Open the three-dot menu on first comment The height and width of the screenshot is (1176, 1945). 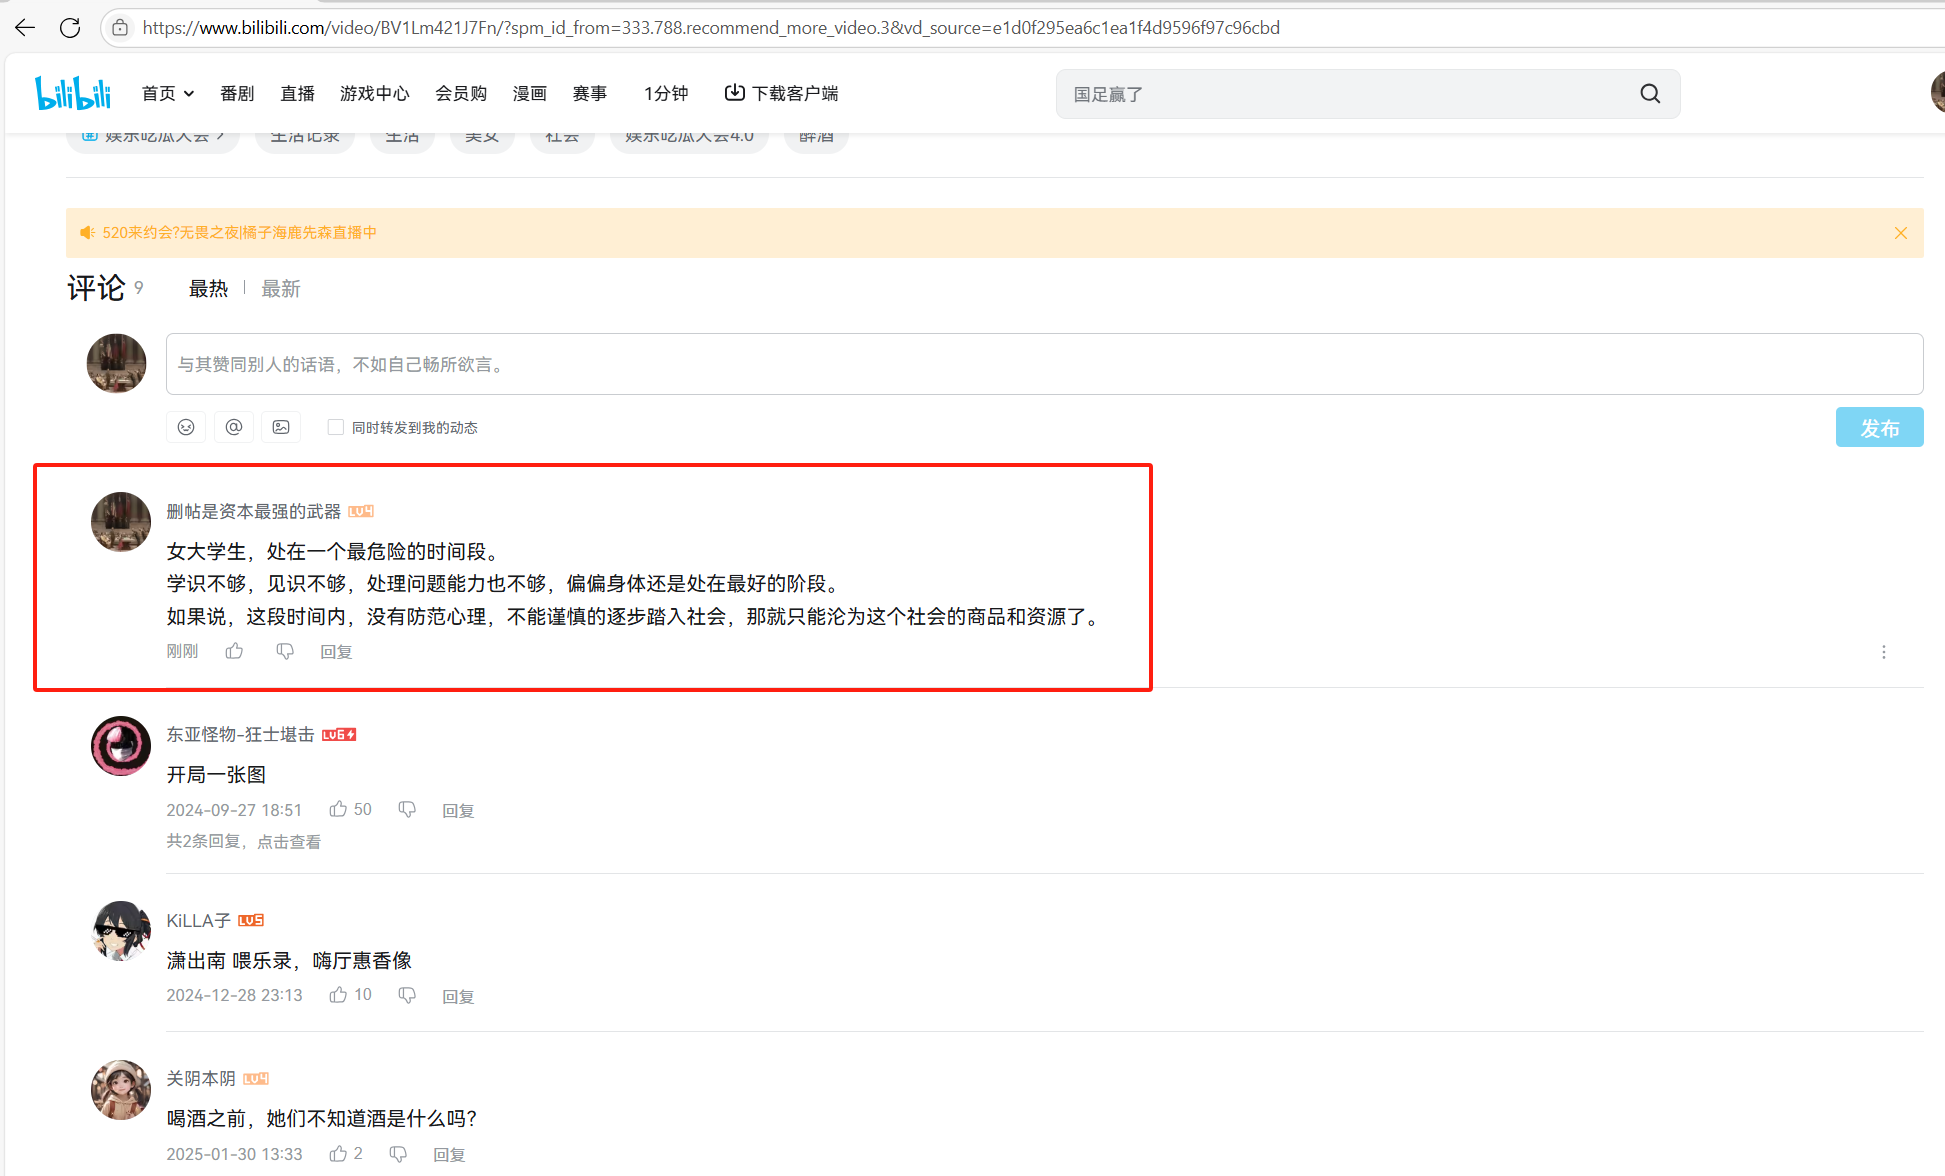pos(1884,652)
